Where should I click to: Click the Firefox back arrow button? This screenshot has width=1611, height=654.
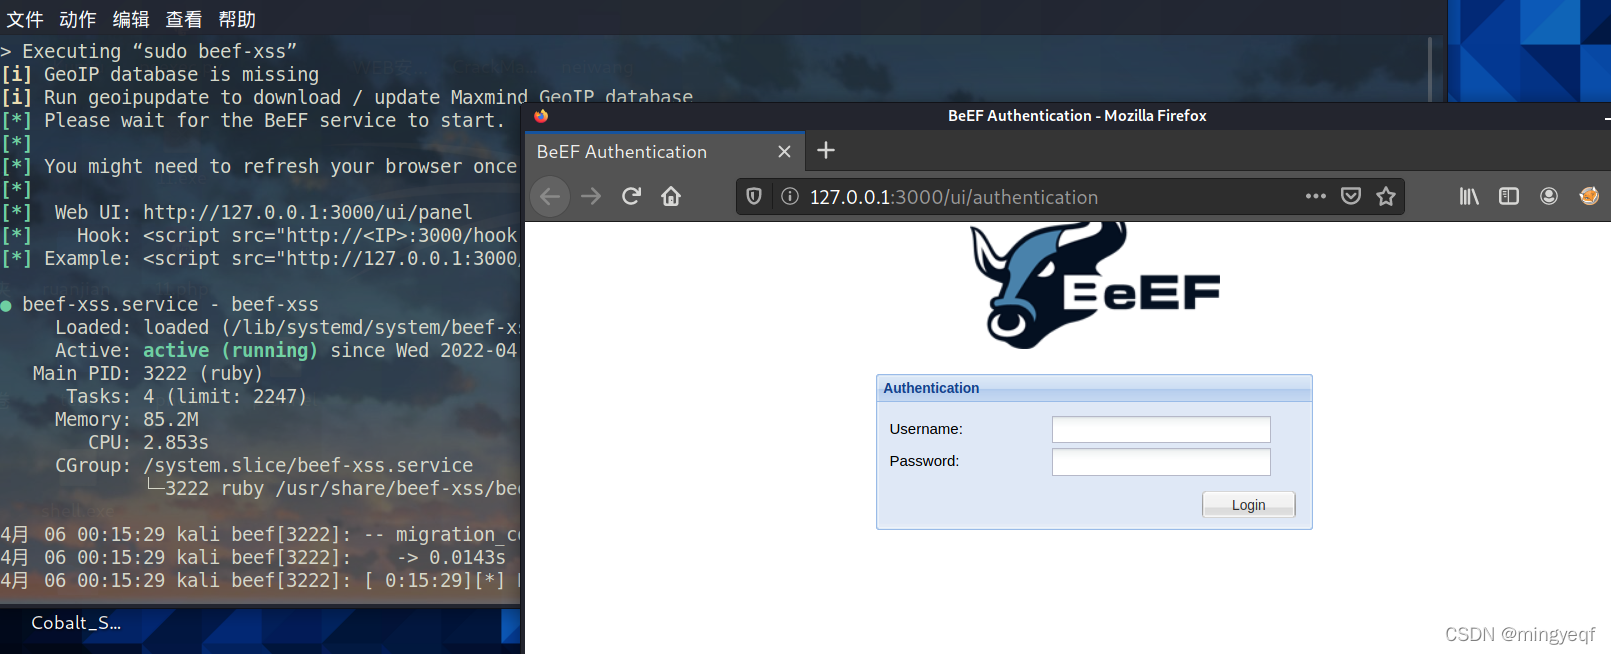pyautogui.click(x=550, y=196)
